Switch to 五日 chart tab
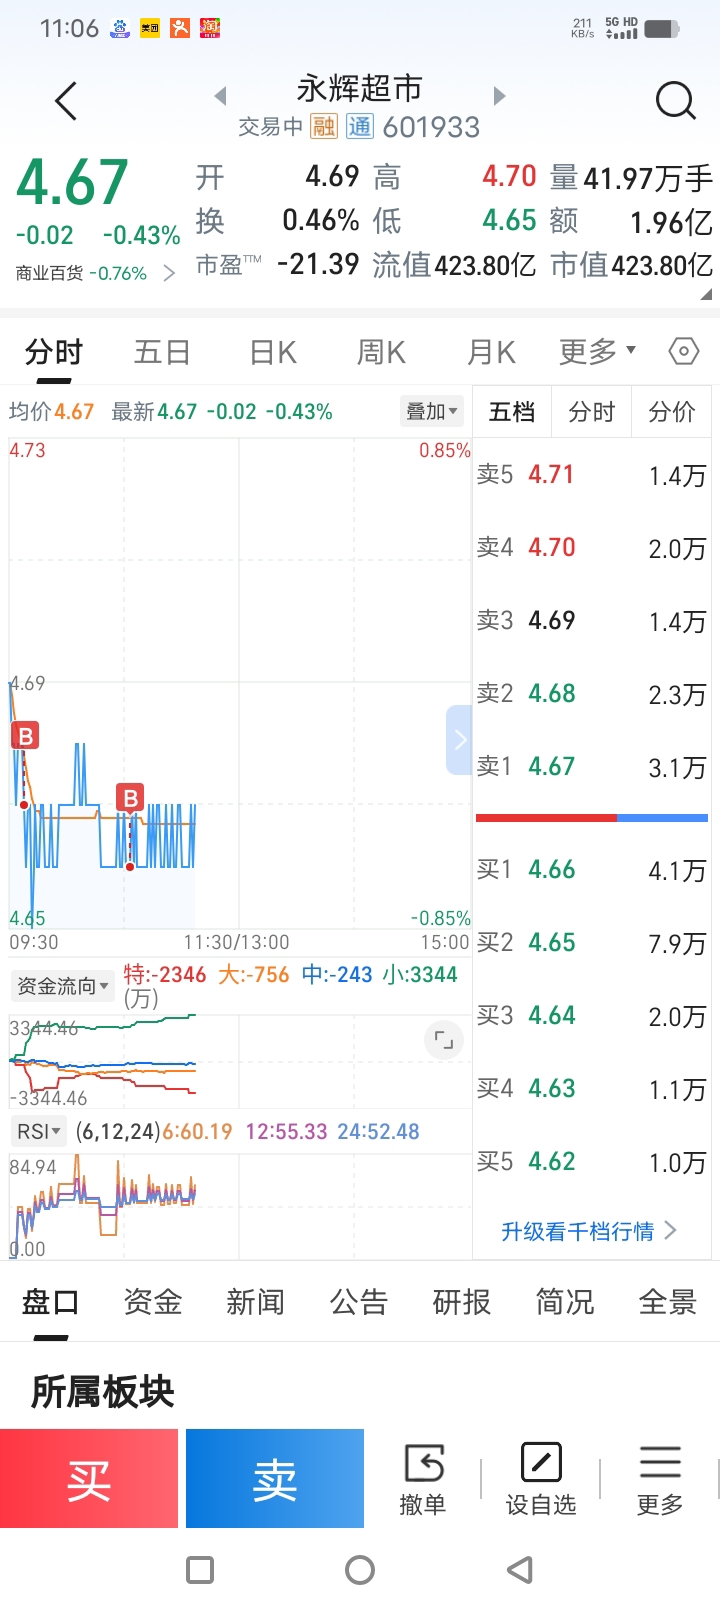This screenshot has width=720, height=1612. click(x=162, y=352)
